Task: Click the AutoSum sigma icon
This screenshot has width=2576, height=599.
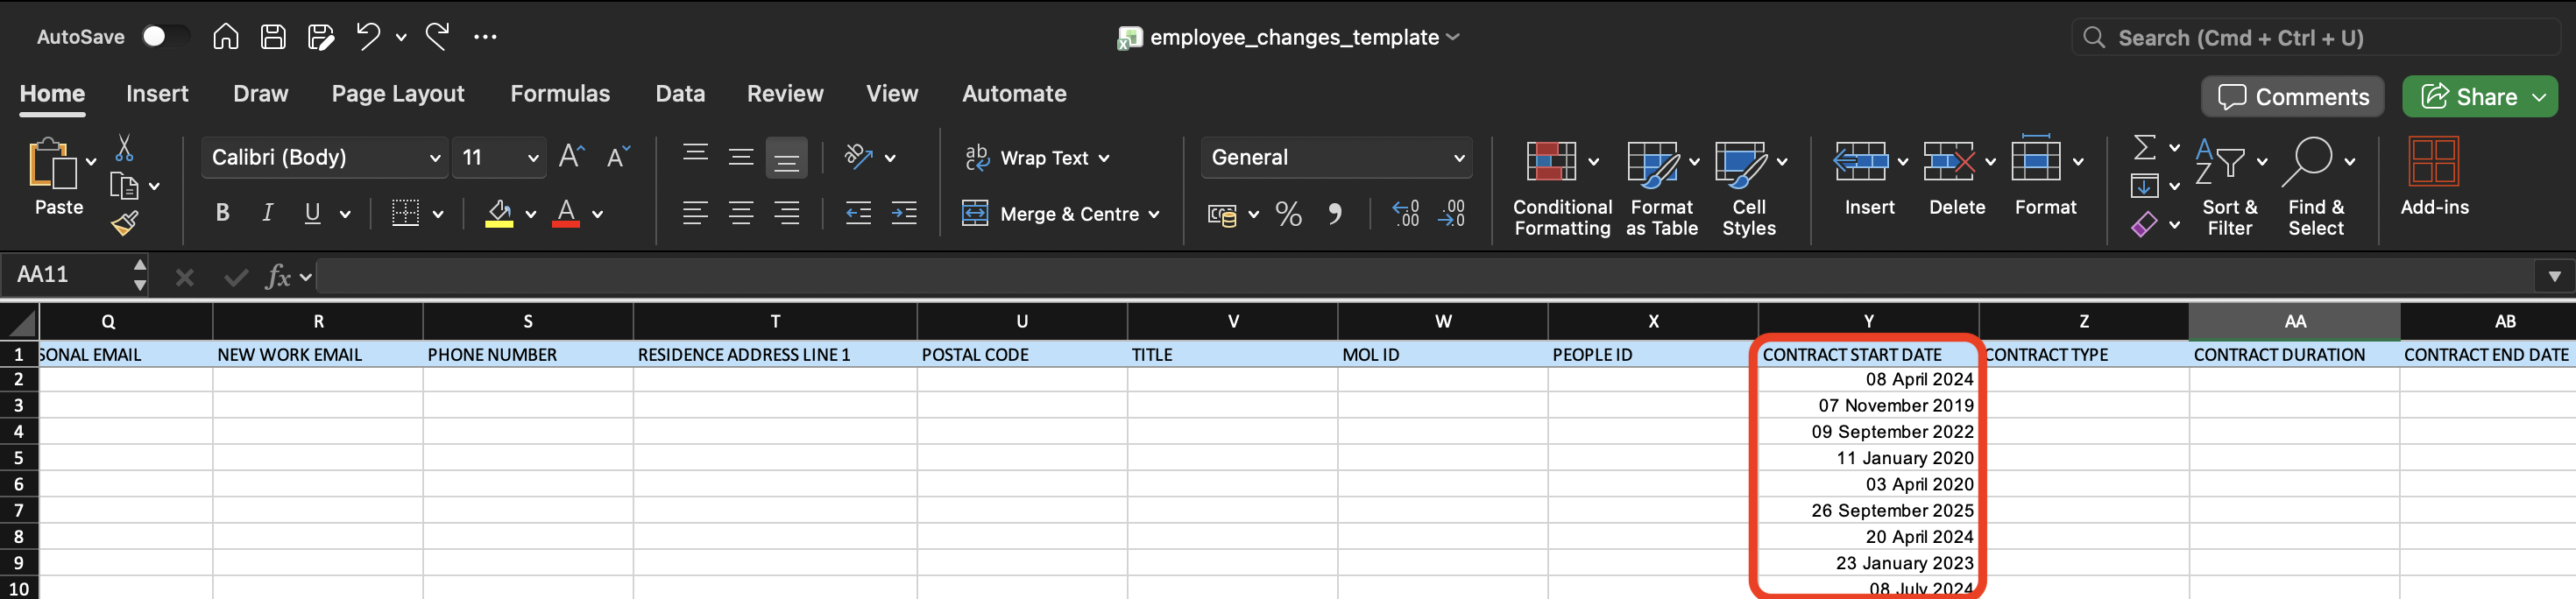Action: coord(2144,148)
